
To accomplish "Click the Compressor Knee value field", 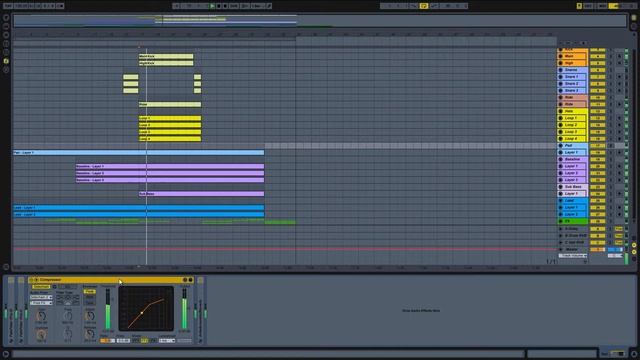I will 123,340.
